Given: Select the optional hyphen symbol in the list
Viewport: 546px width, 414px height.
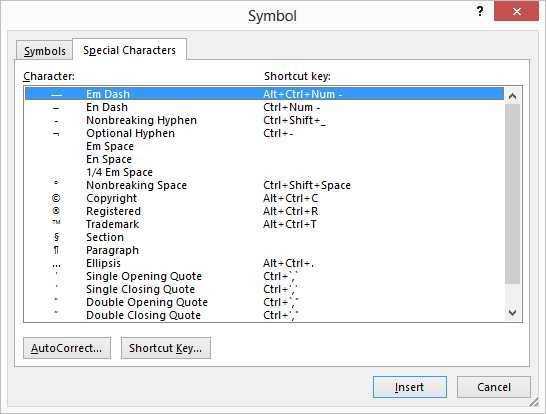Looking at the screenshot, I should (56, 134).
